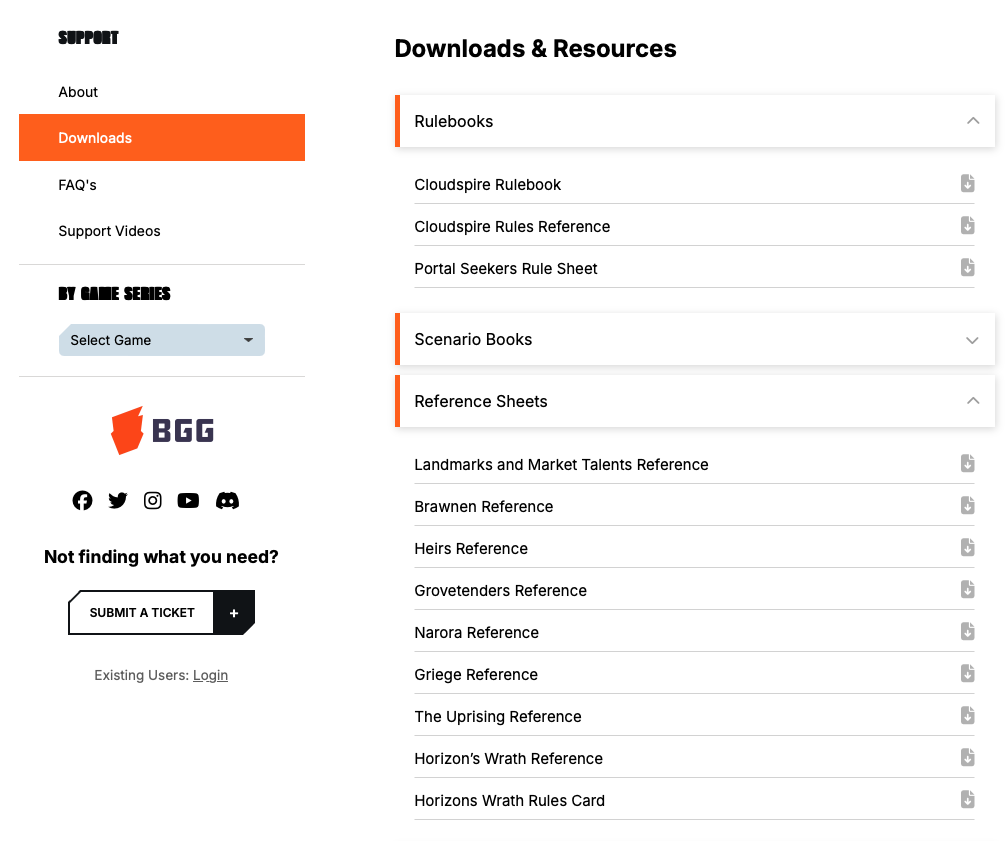Download icon for Landmarks and Market Talents Reference
The image size is (1008, 841).
[x=968, y=463]
